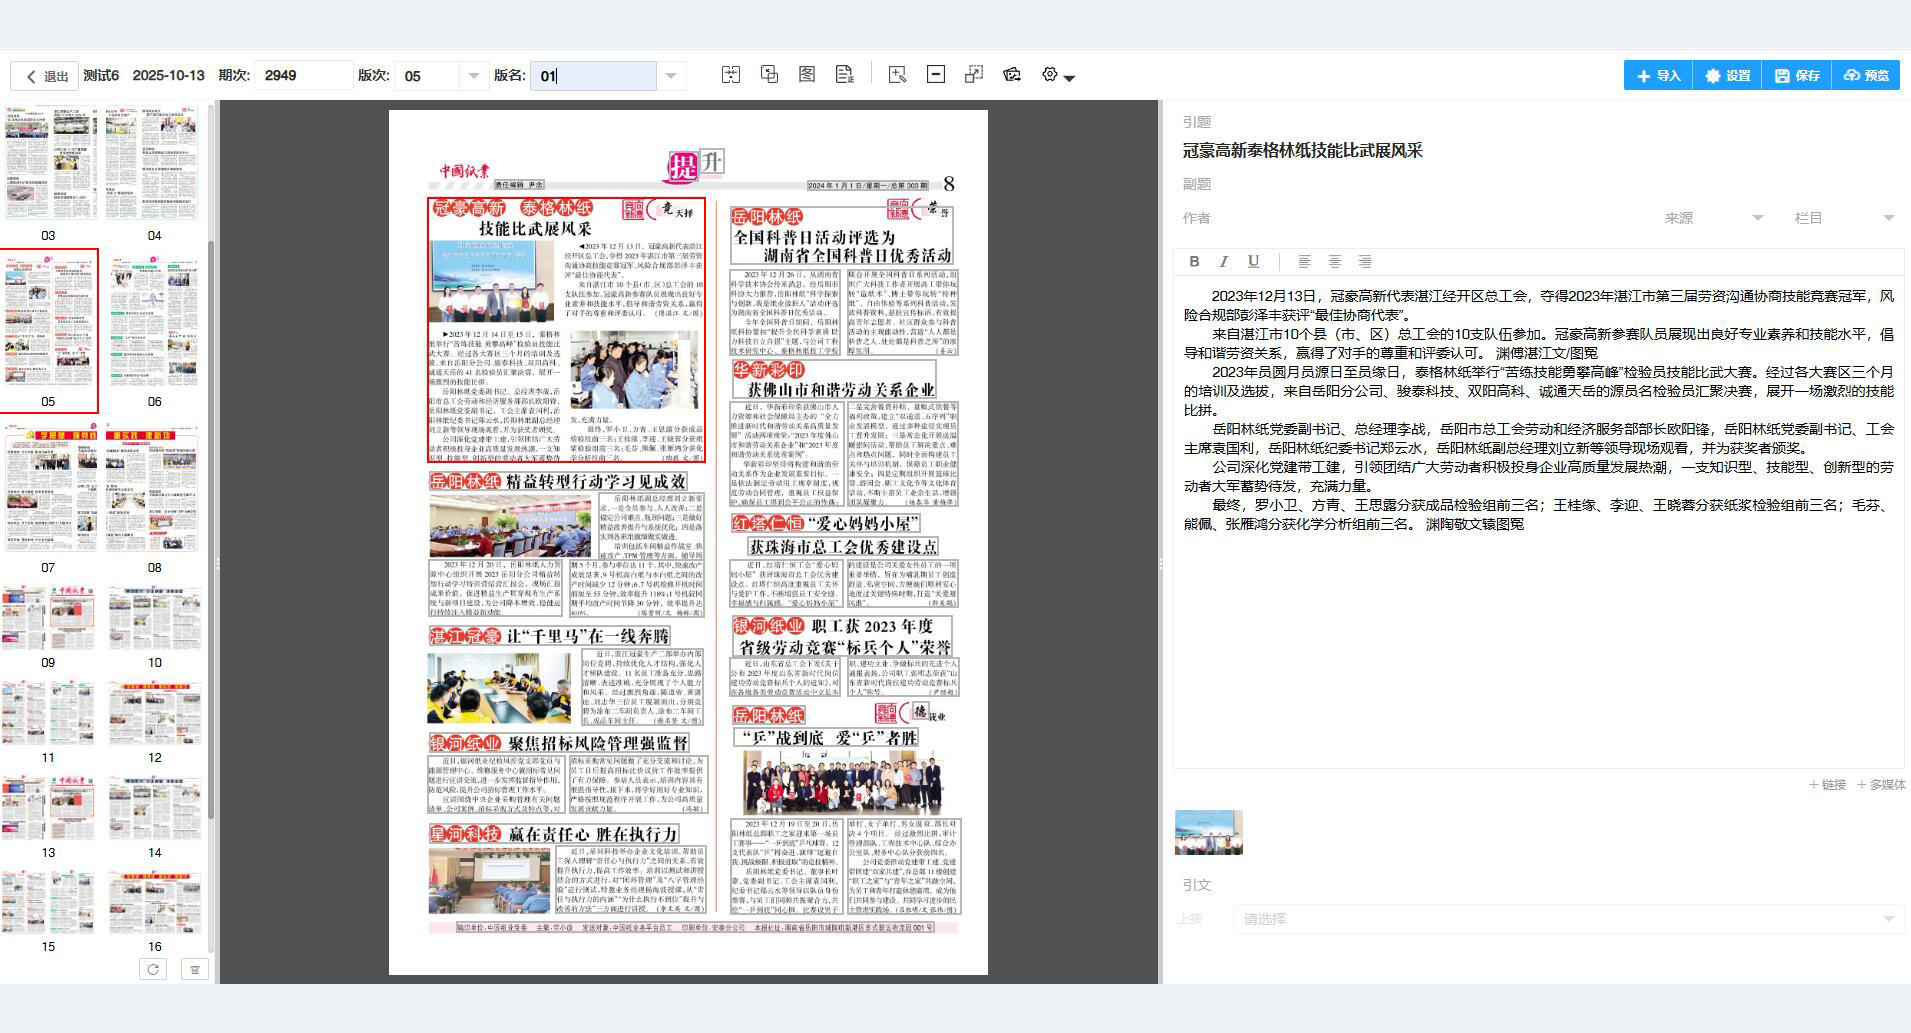Viewport: 1911px width, 1033px height.
Task: Click the resize region scale icon
Action: tap(974, 75)
